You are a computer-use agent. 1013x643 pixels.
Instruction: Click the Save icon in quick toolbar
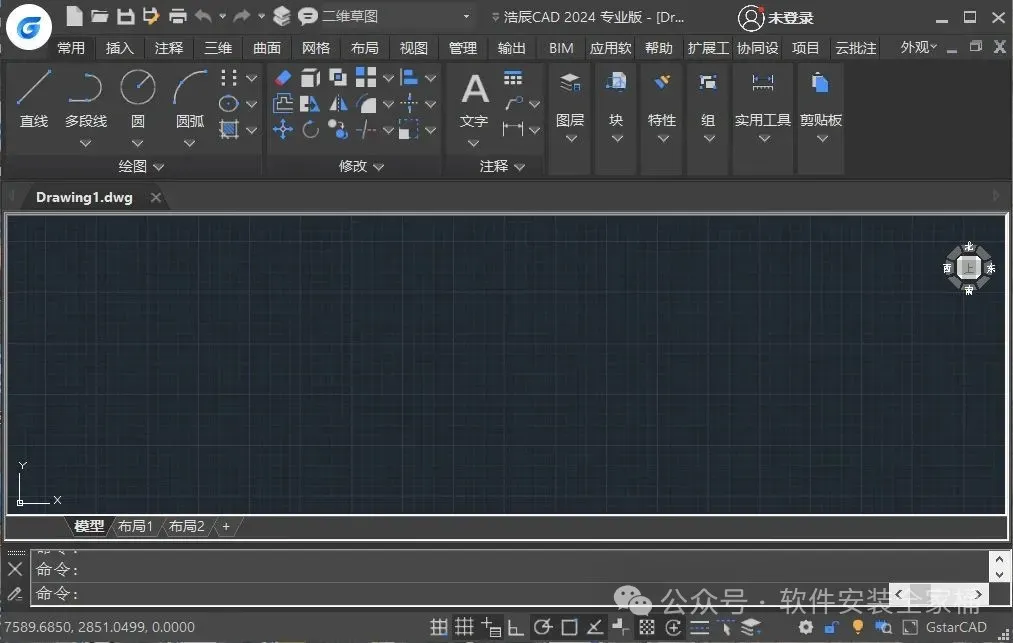click(125, 16)
